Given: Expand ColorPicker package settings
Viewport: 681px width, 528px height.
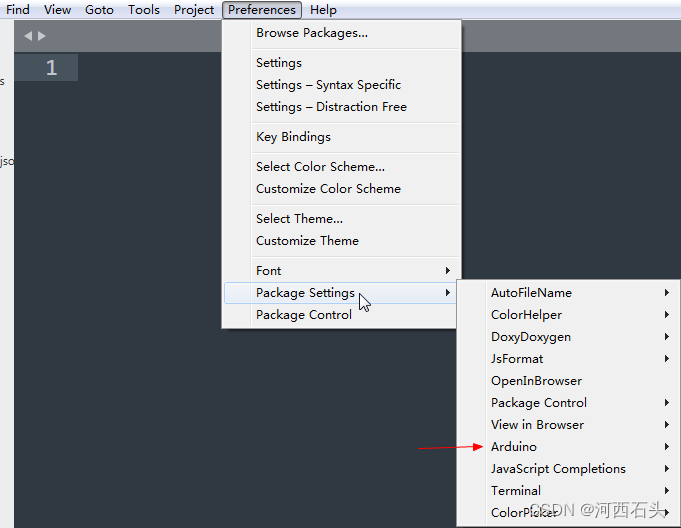Looking at the screenshot, I should [x=569, y=513].
